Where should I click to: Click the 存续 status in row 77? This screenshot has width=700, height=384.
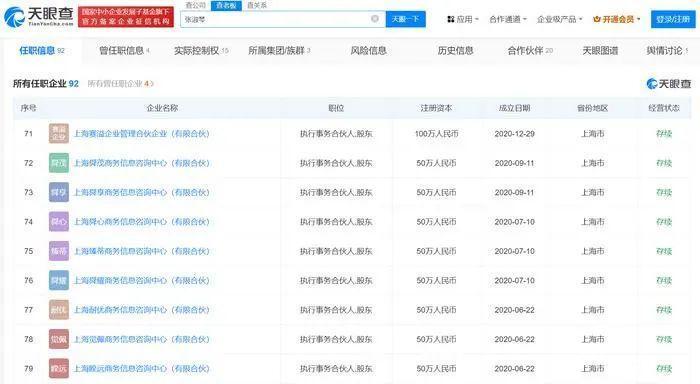[x=664, y=310]
